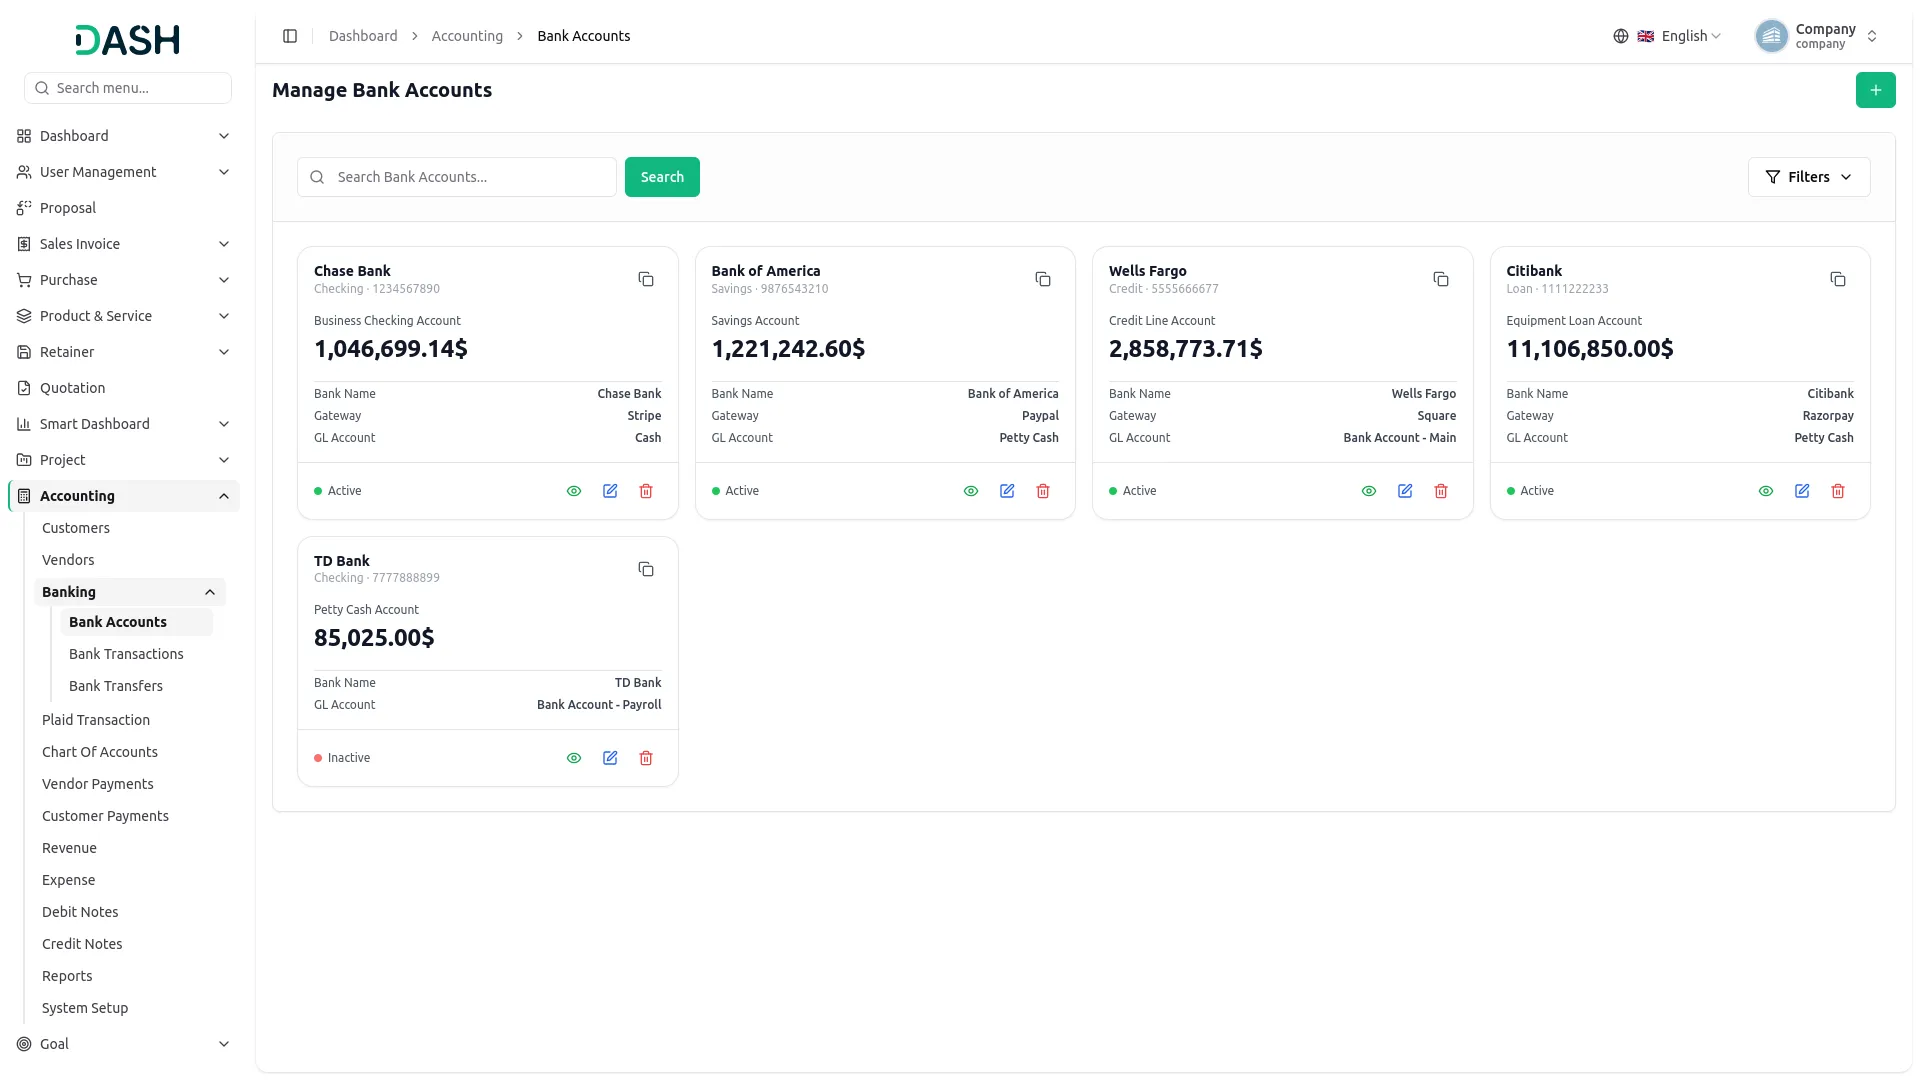
Task: Click the DASH logo
Action: 128,40
